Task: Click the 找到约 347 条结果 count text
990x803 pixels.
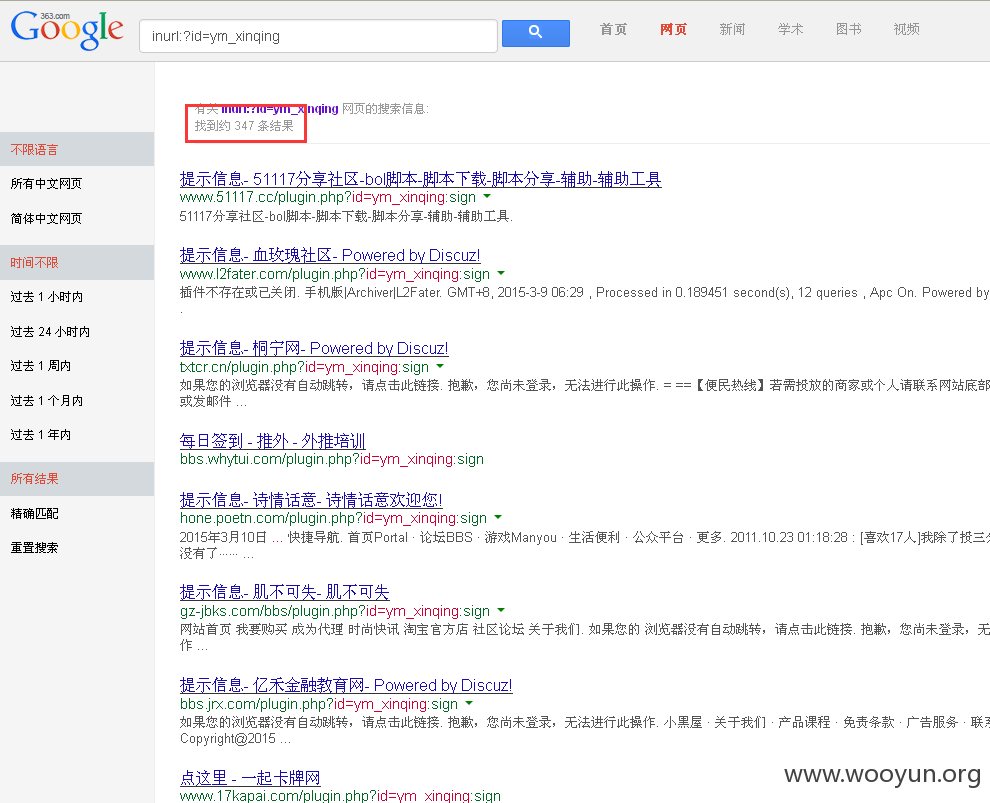Action: click(244, 126)
